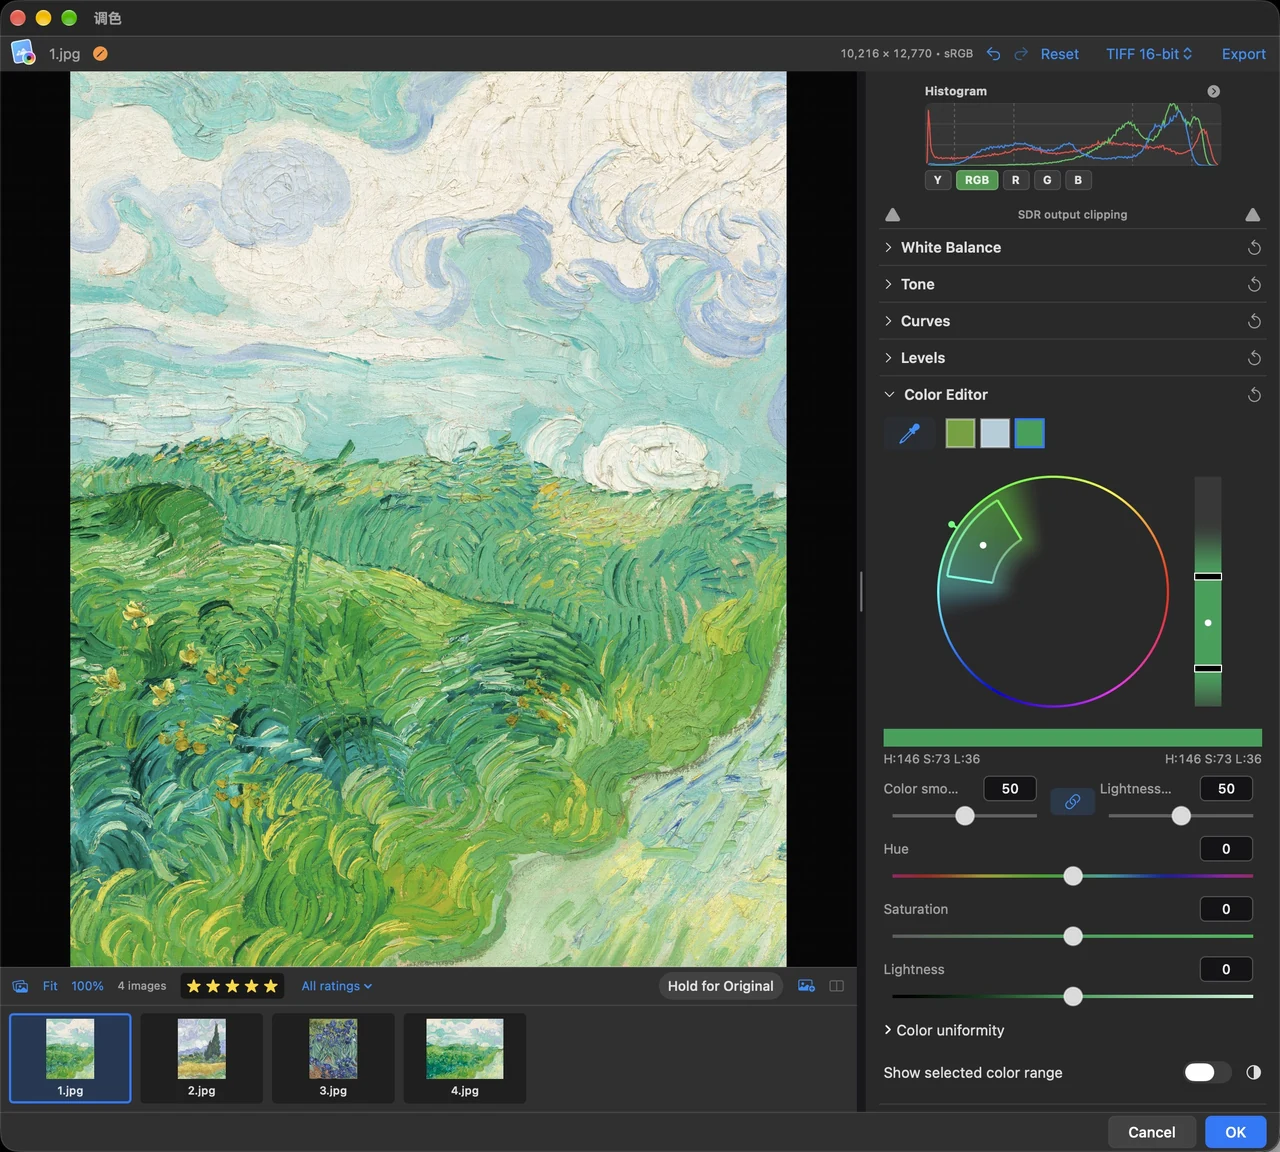1280x1152 pixels.
Task: Reset the White Balance adjustments
Action: click(1254, 248)
